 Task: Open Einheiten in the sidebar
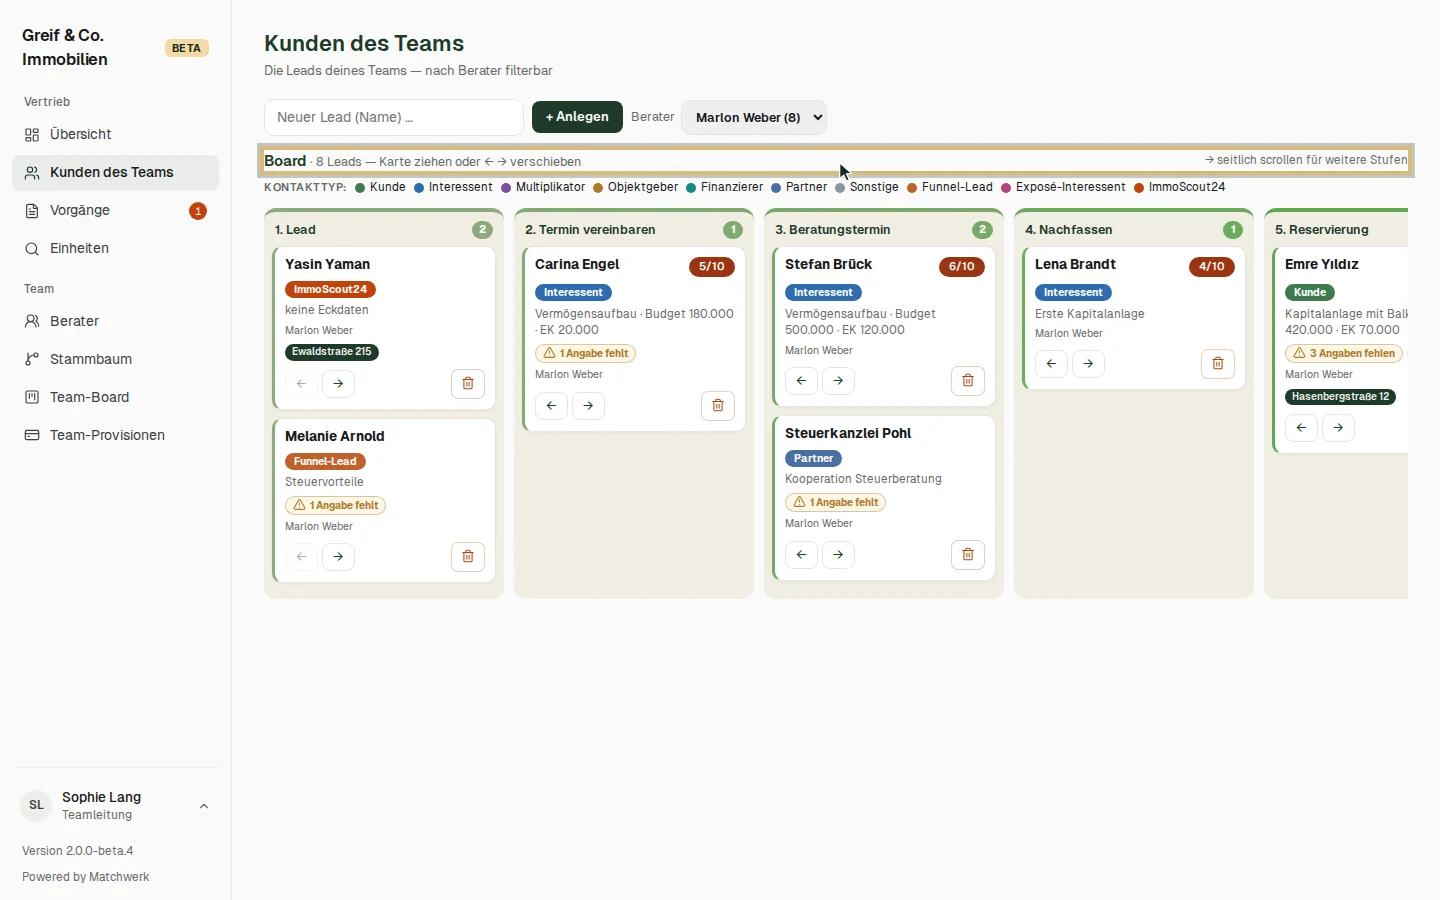(116, 249)
